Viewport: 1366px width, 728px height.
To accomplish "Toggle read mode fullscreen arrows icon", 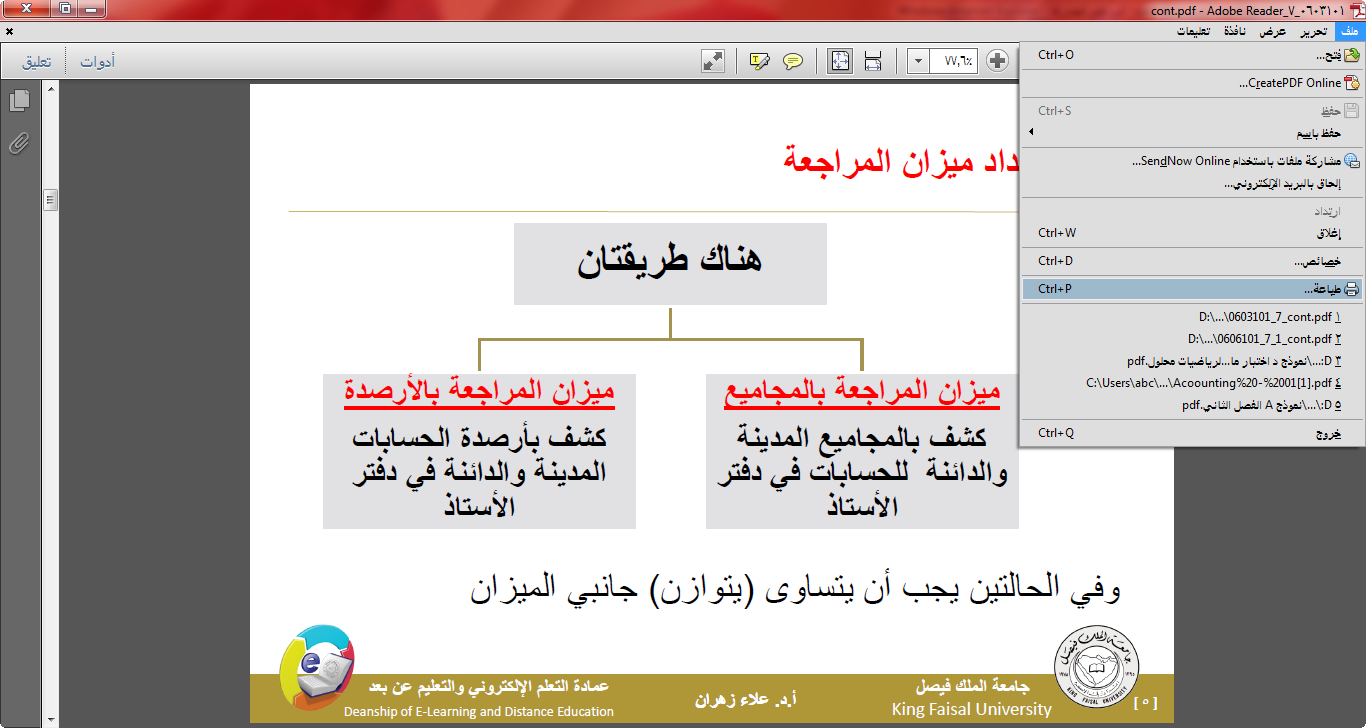I will coord(712,61).
